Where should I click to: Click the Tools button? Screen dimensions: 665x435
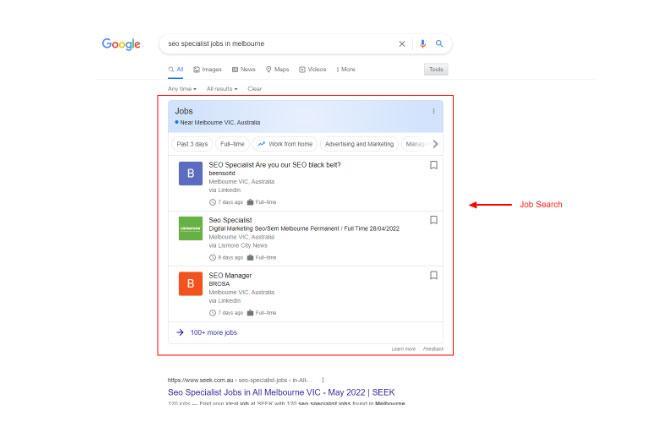(x=436, y=69)
